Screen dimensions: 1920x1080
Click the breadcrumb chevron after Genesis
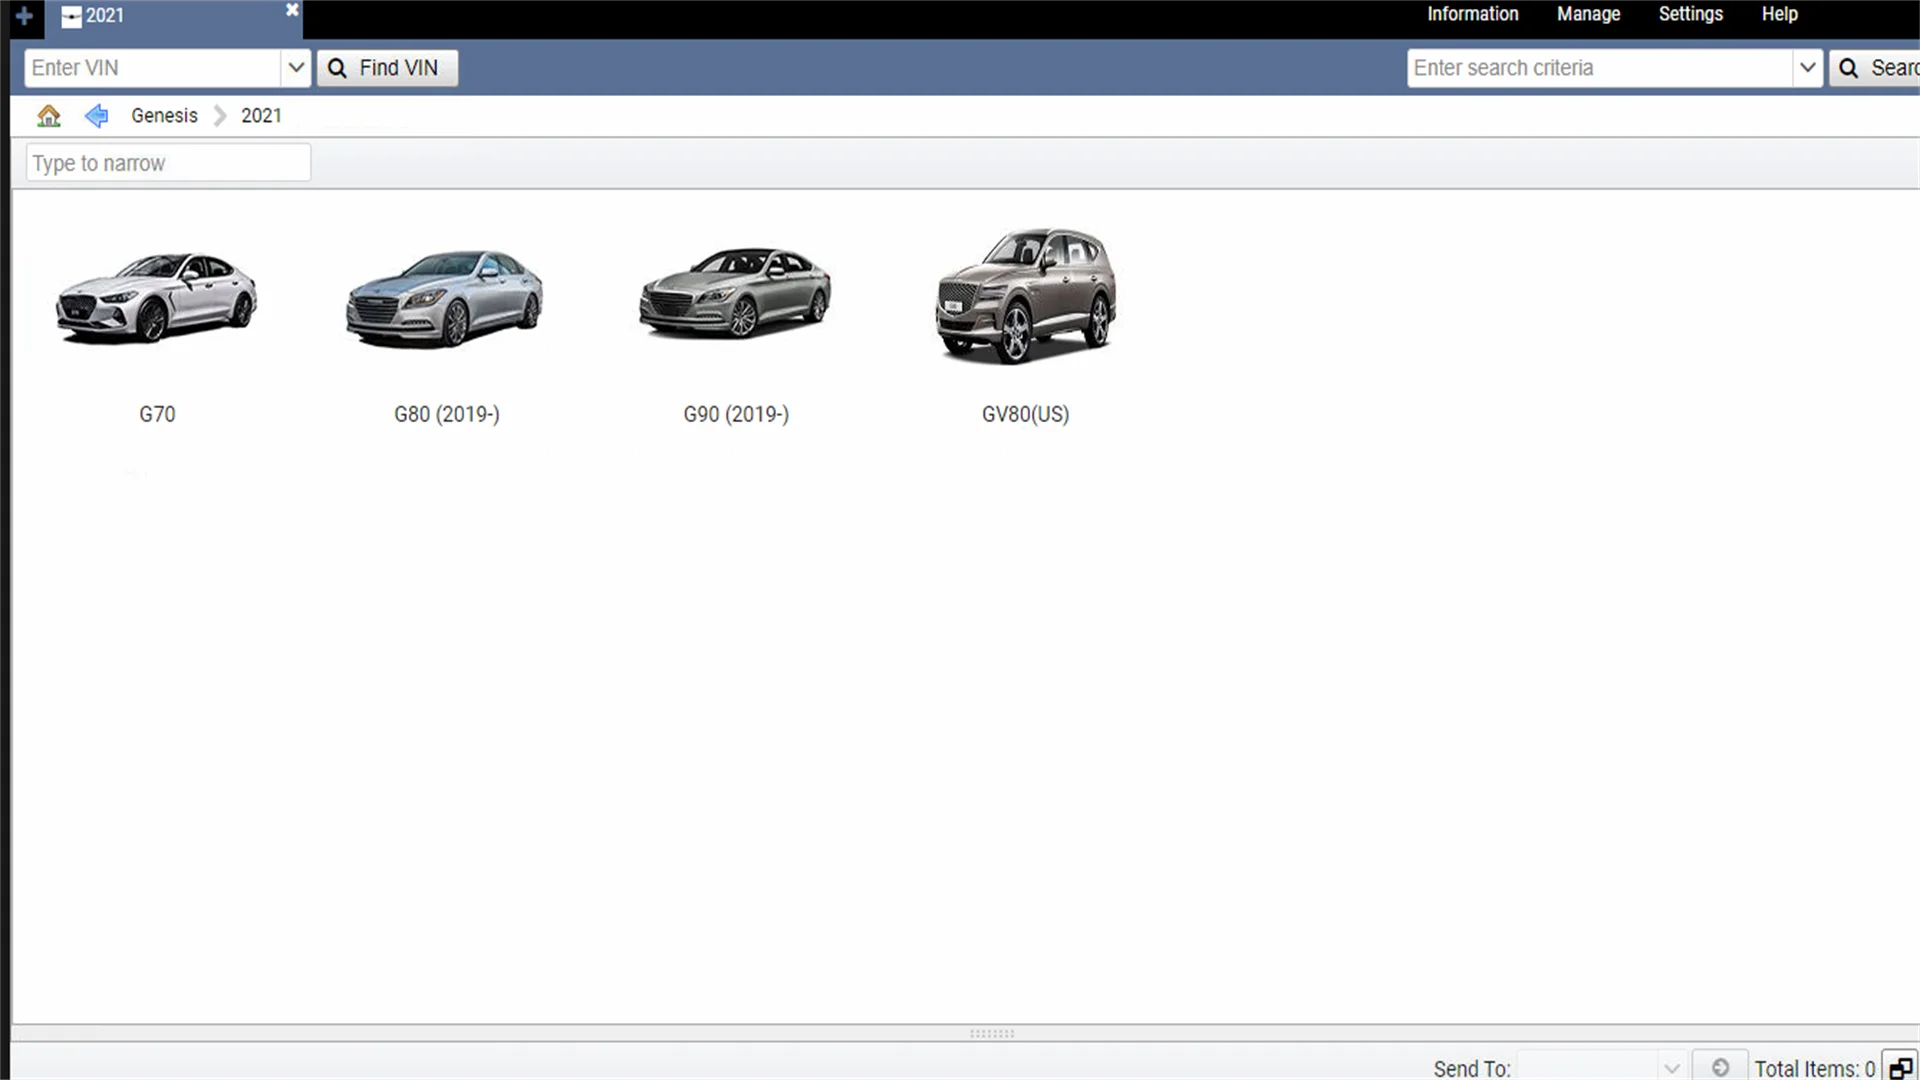[x=220, y=116]
